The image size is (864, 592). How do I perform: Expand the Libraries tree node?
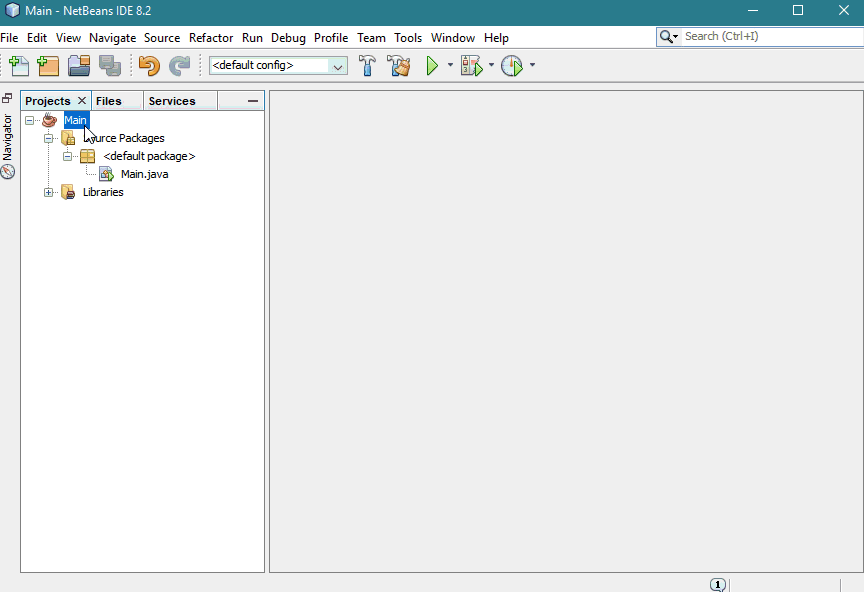point(49,192)
